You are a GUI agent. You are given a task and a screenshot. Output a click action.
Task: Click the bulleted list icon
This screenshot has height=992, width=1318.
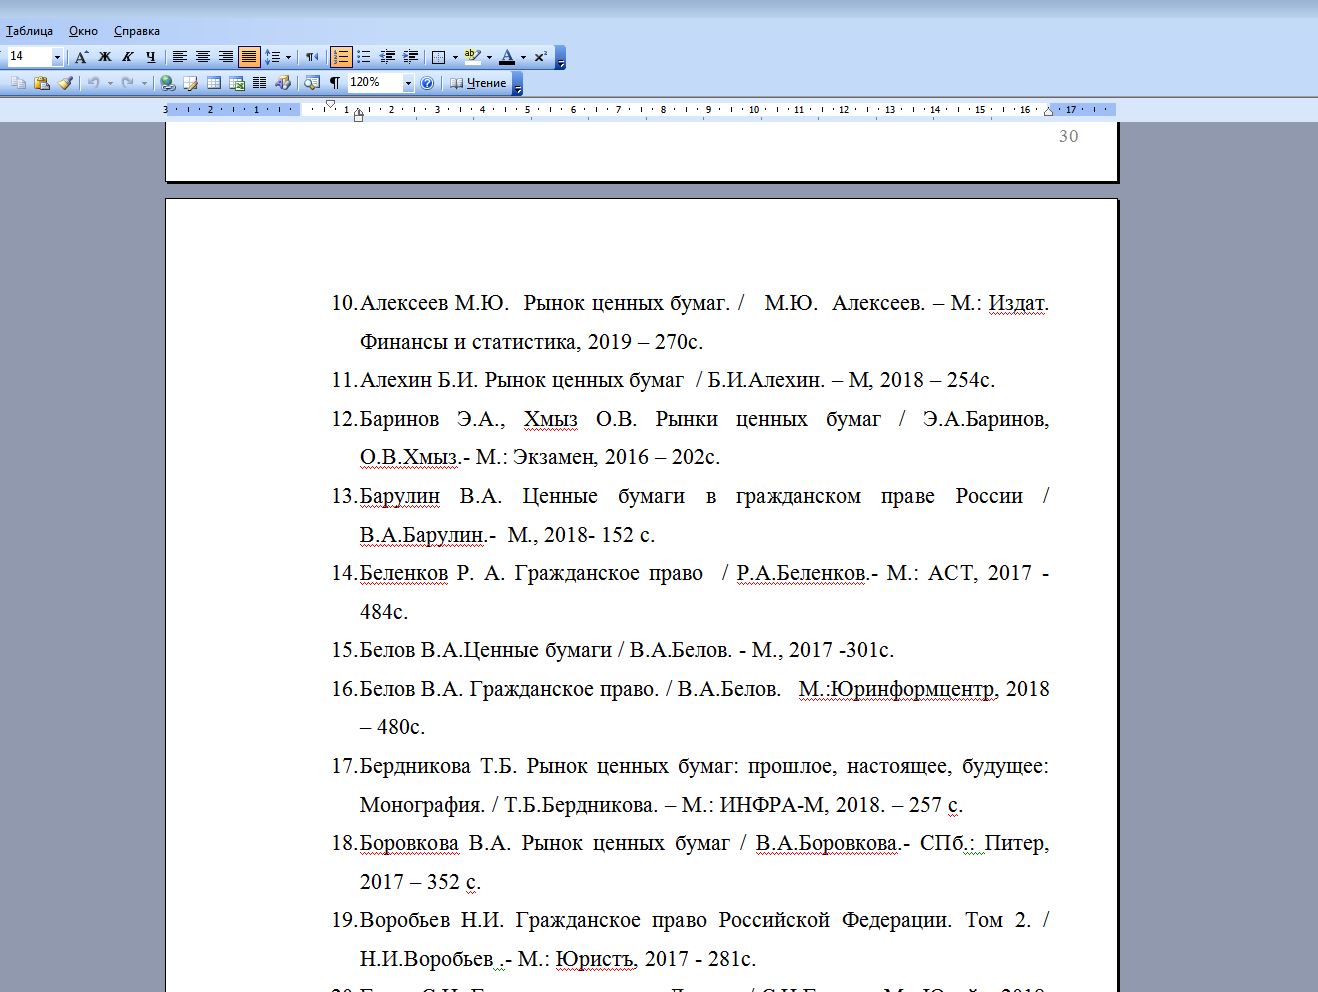[x=364, y=57]
